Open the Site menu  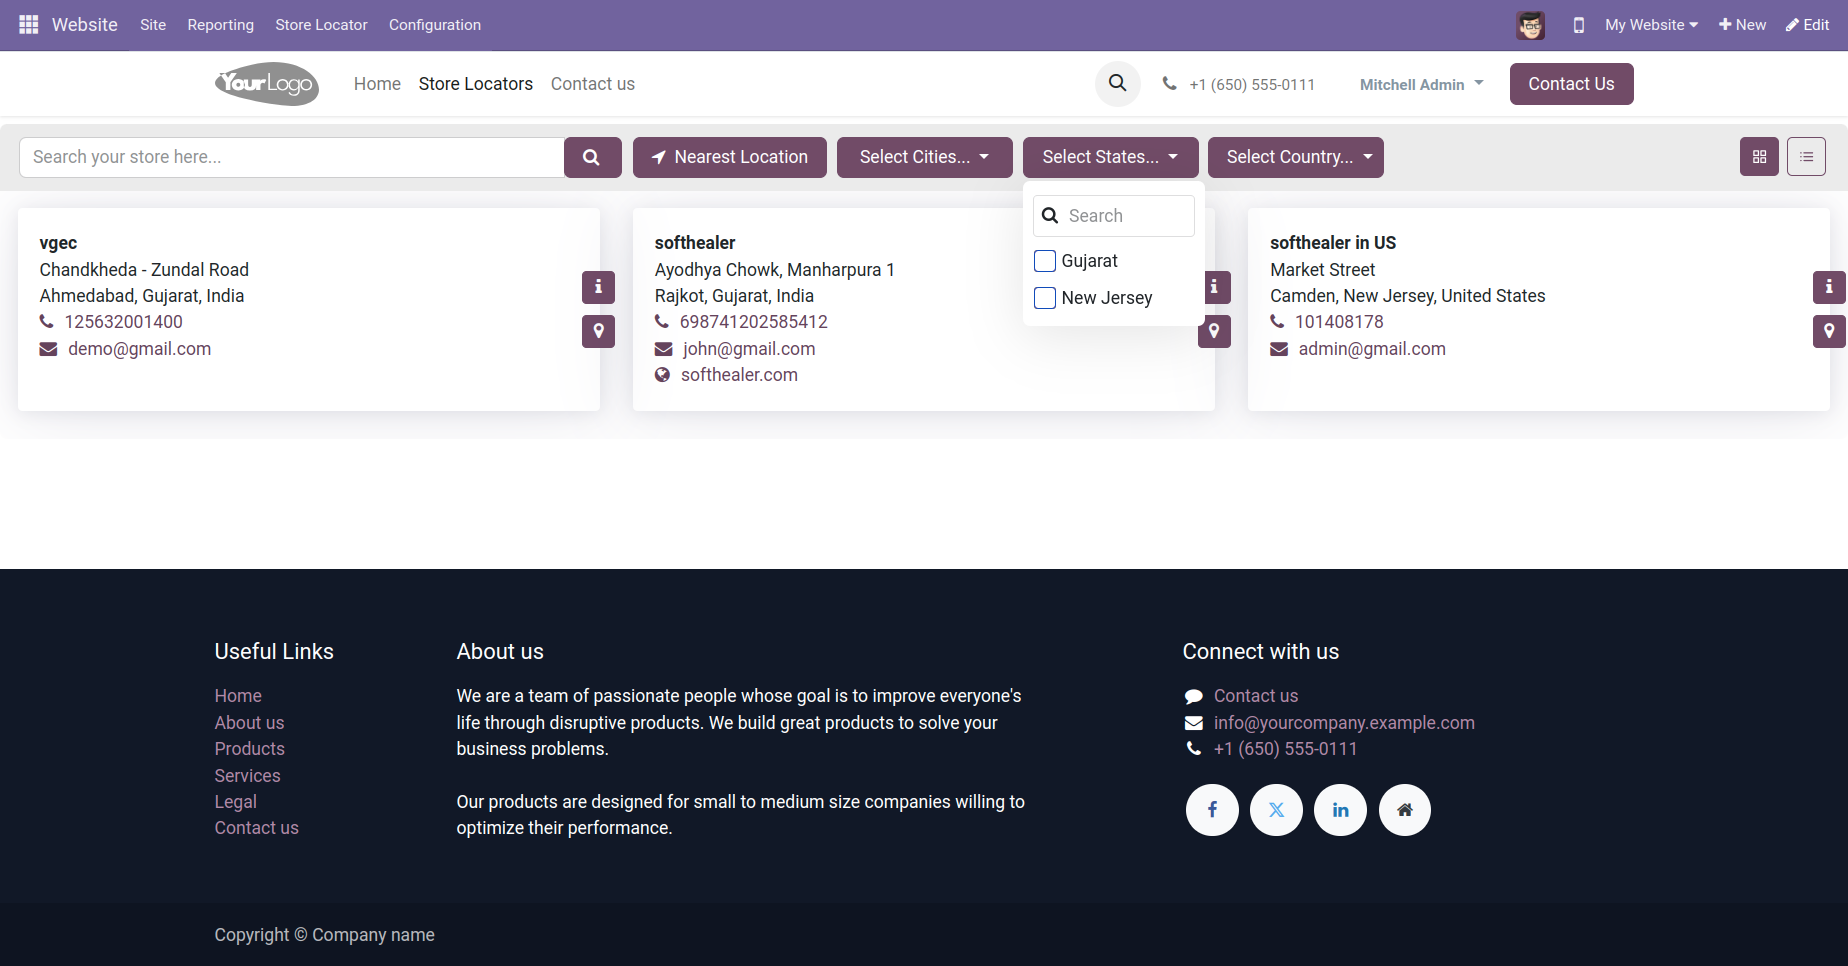[153, 25]
